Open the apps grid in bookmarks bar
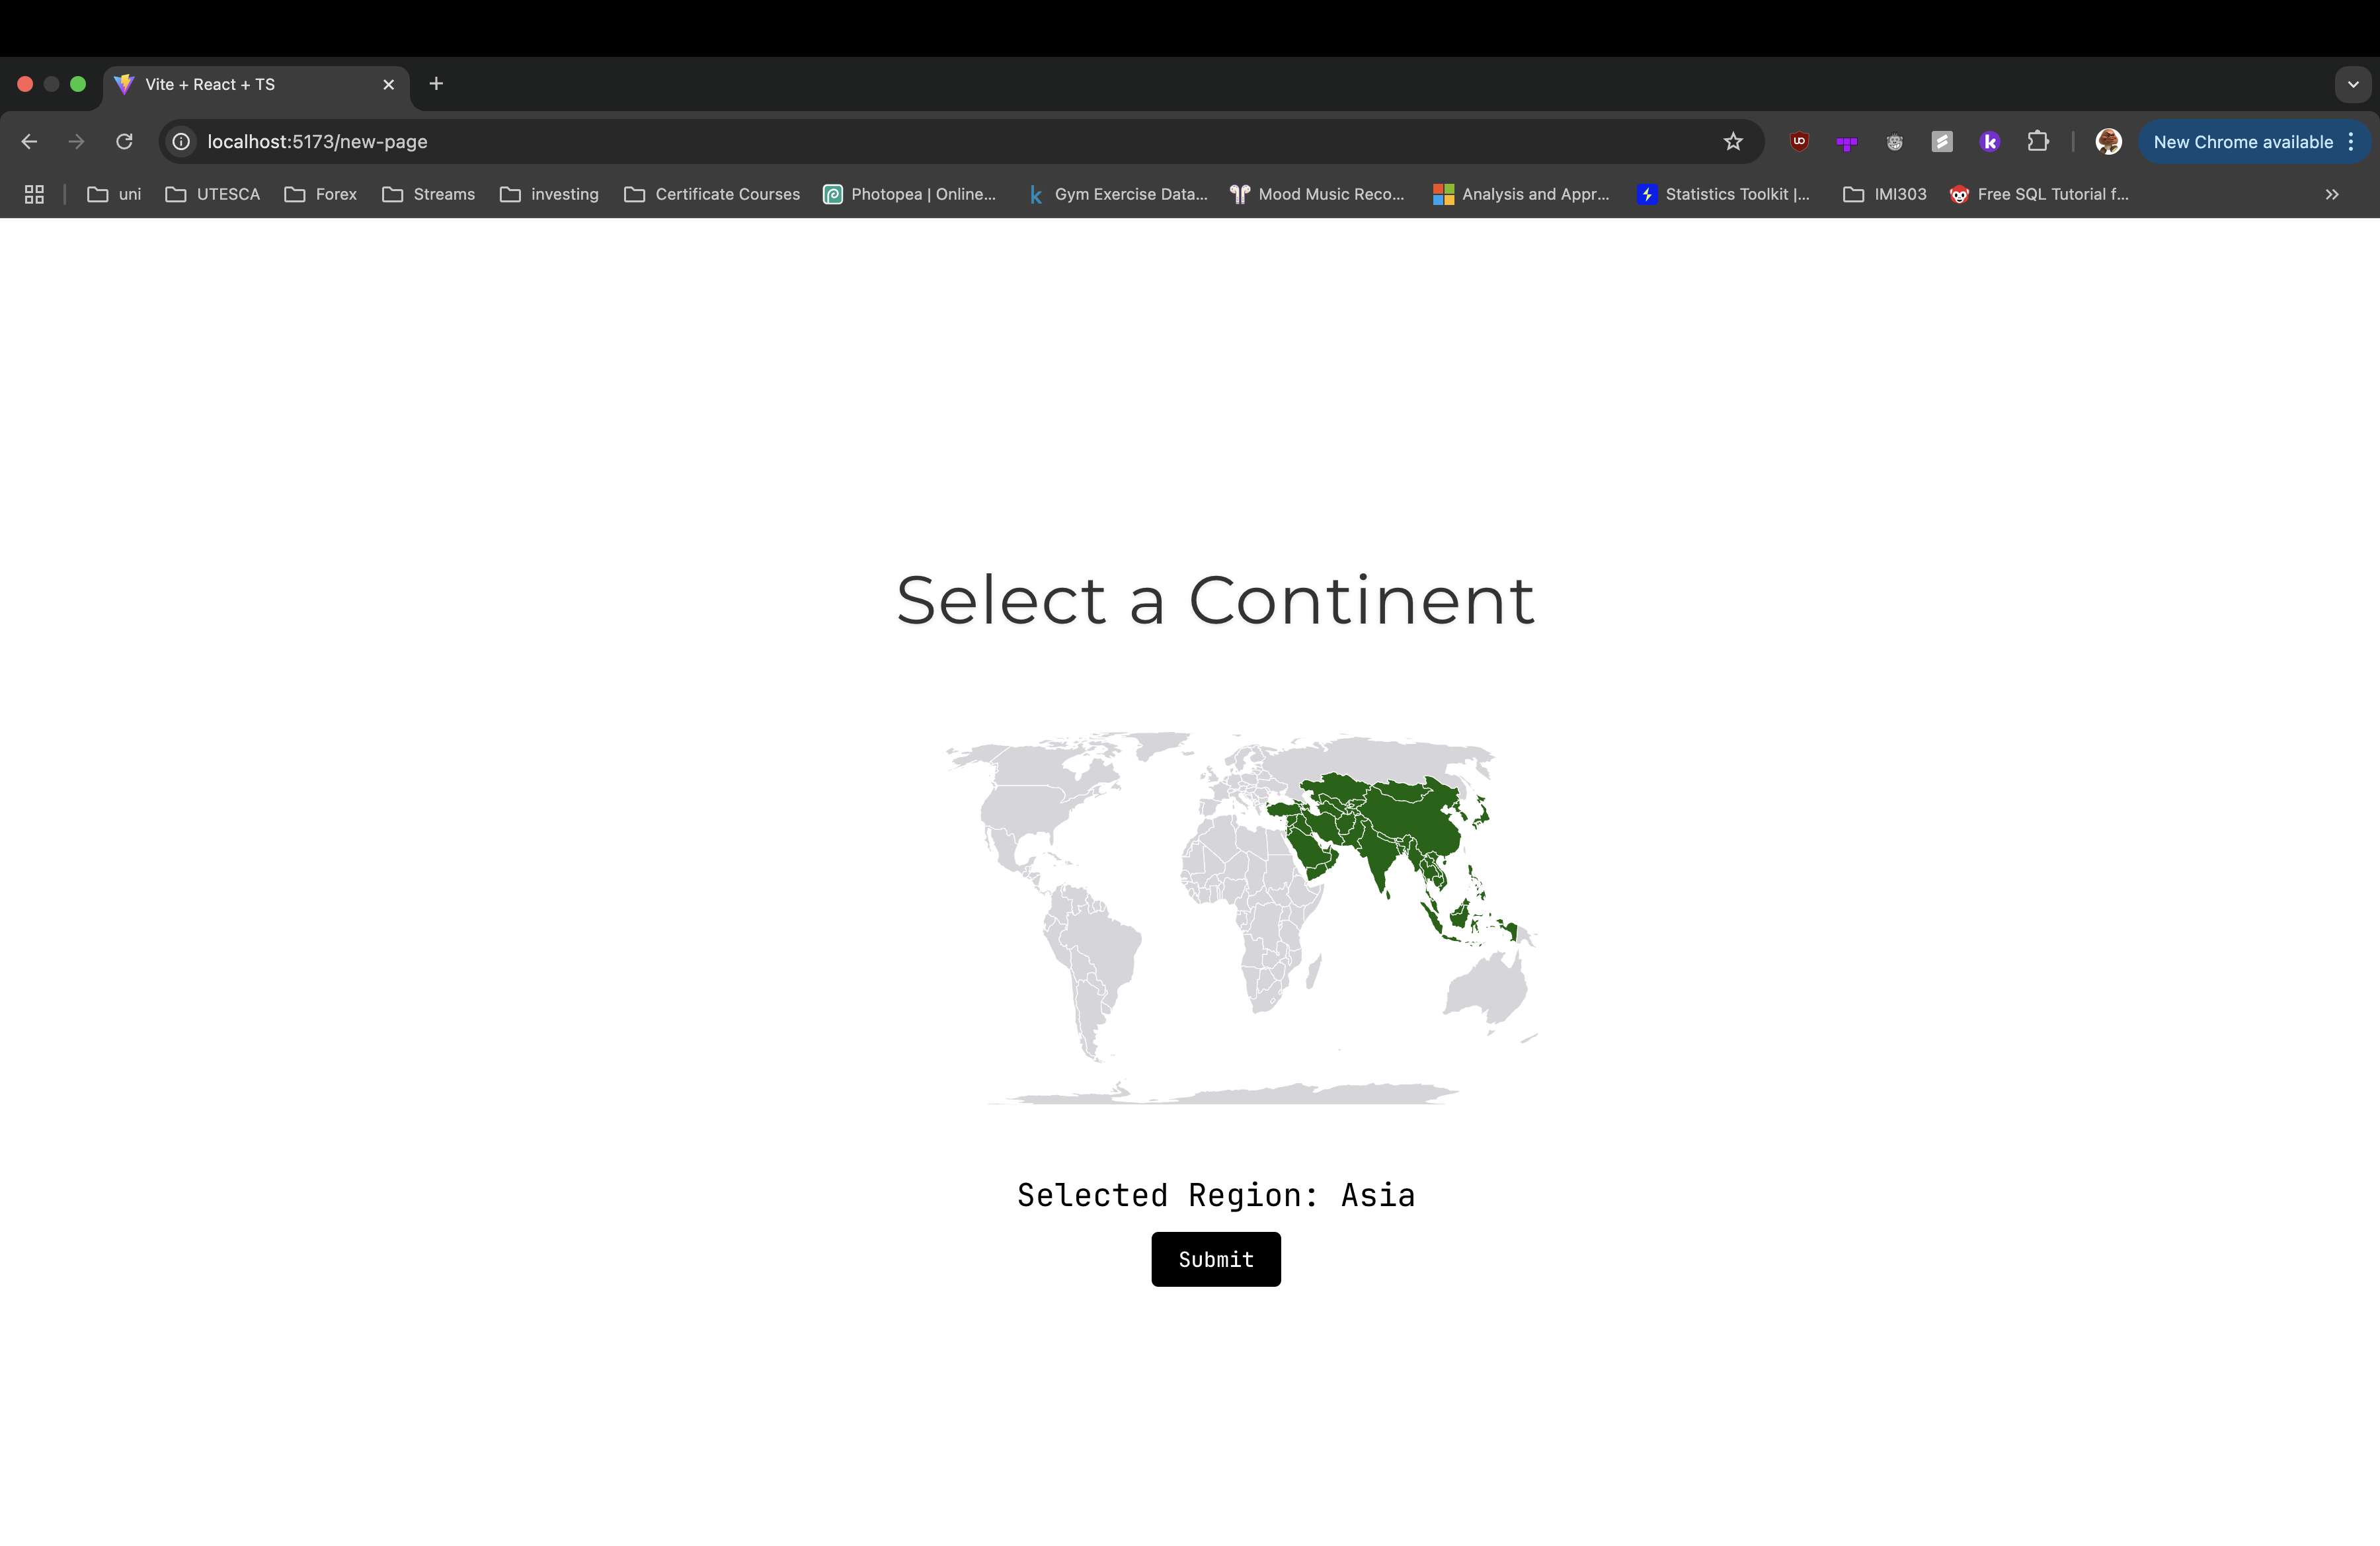Screen dimensions: 2380x1546 click(34, 194)
